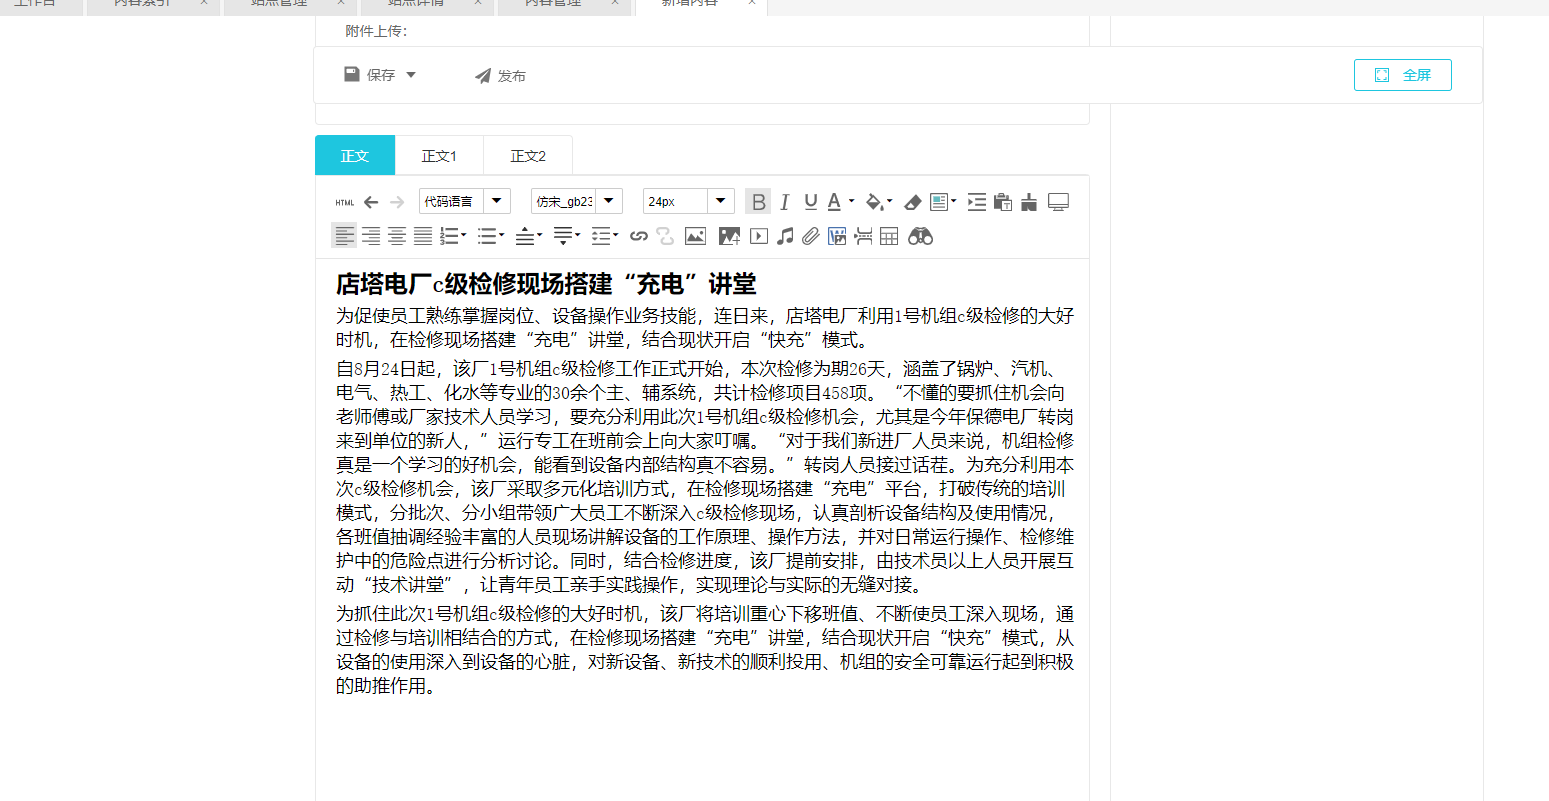Image resolution: width=1549 pixels, height=801 pixels.
Task: Click the 全屏 fullscreen button
Action: [x=1402, y=75]
